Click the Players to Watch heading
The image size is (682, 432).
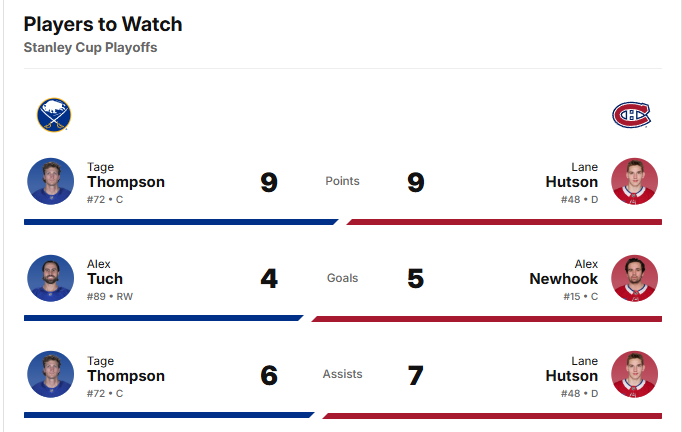coord(103,24)
